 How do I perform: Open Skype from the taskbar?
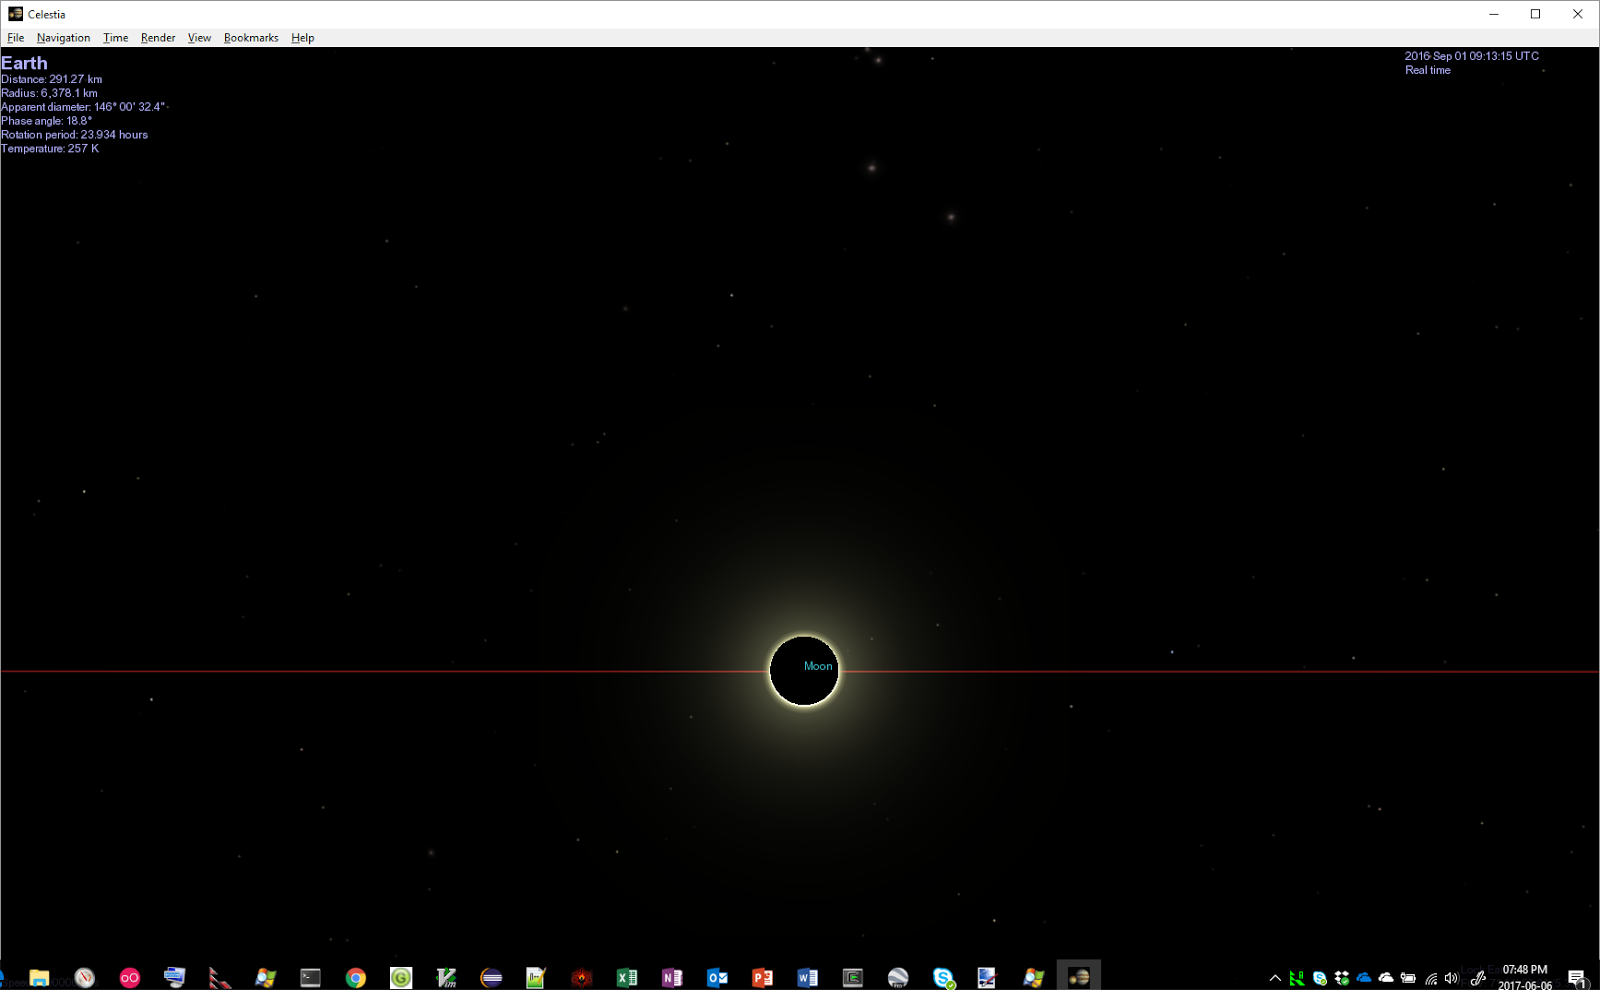(x=944, y=977)
